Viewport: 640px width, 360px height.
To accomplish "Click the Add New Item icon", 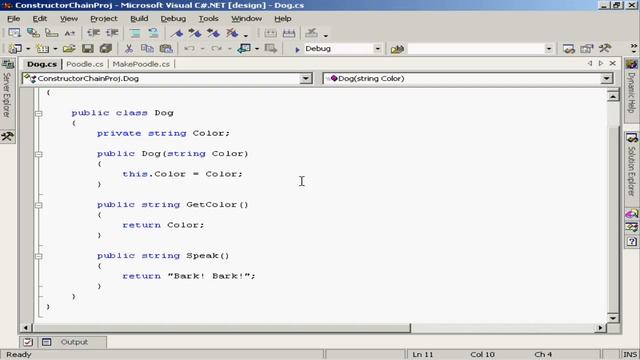I will pyautogui.click(x=42, y=49).
